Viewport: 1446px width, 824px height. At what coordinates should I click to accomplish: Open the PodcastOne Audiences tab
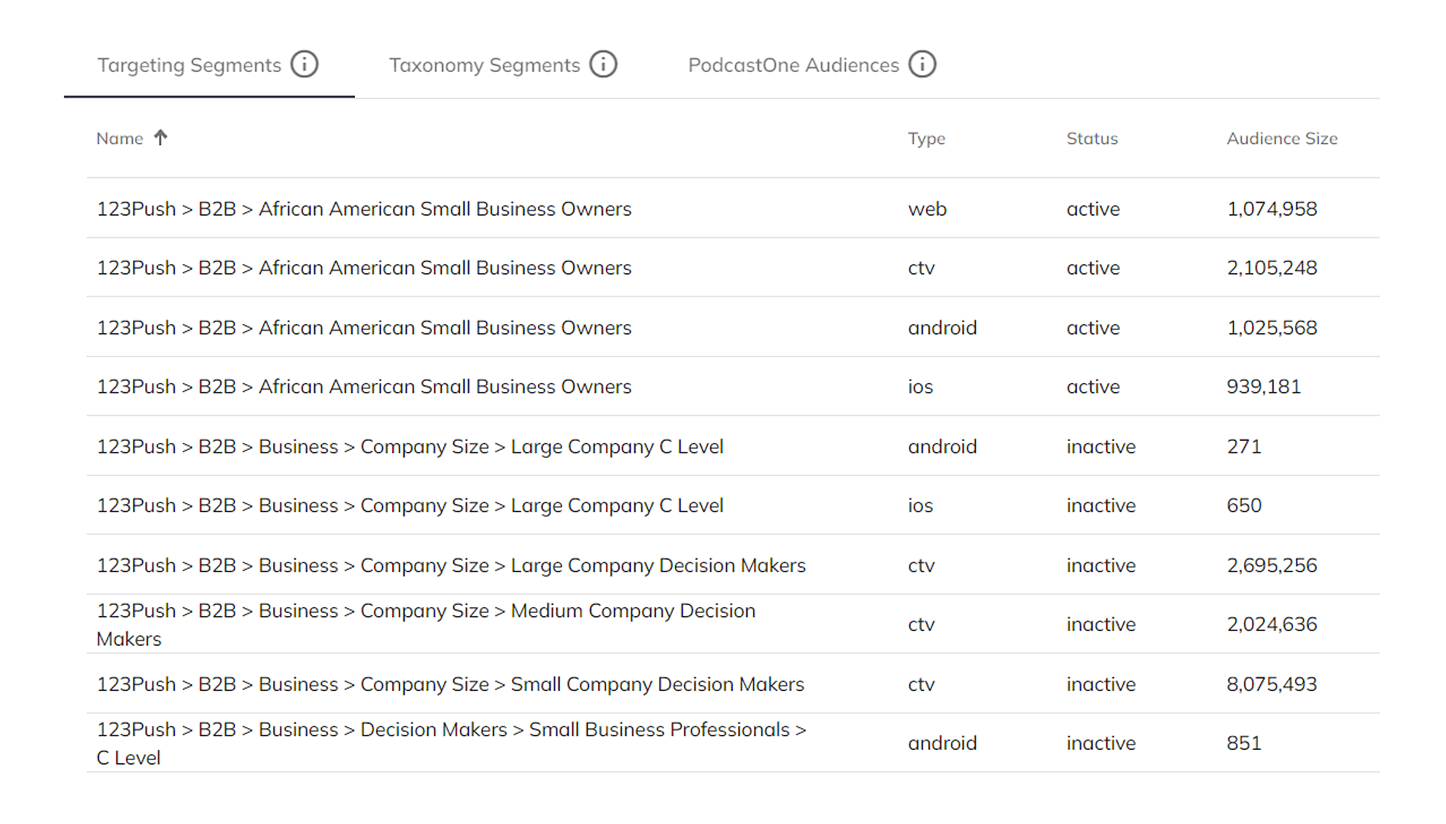(793, 64)
